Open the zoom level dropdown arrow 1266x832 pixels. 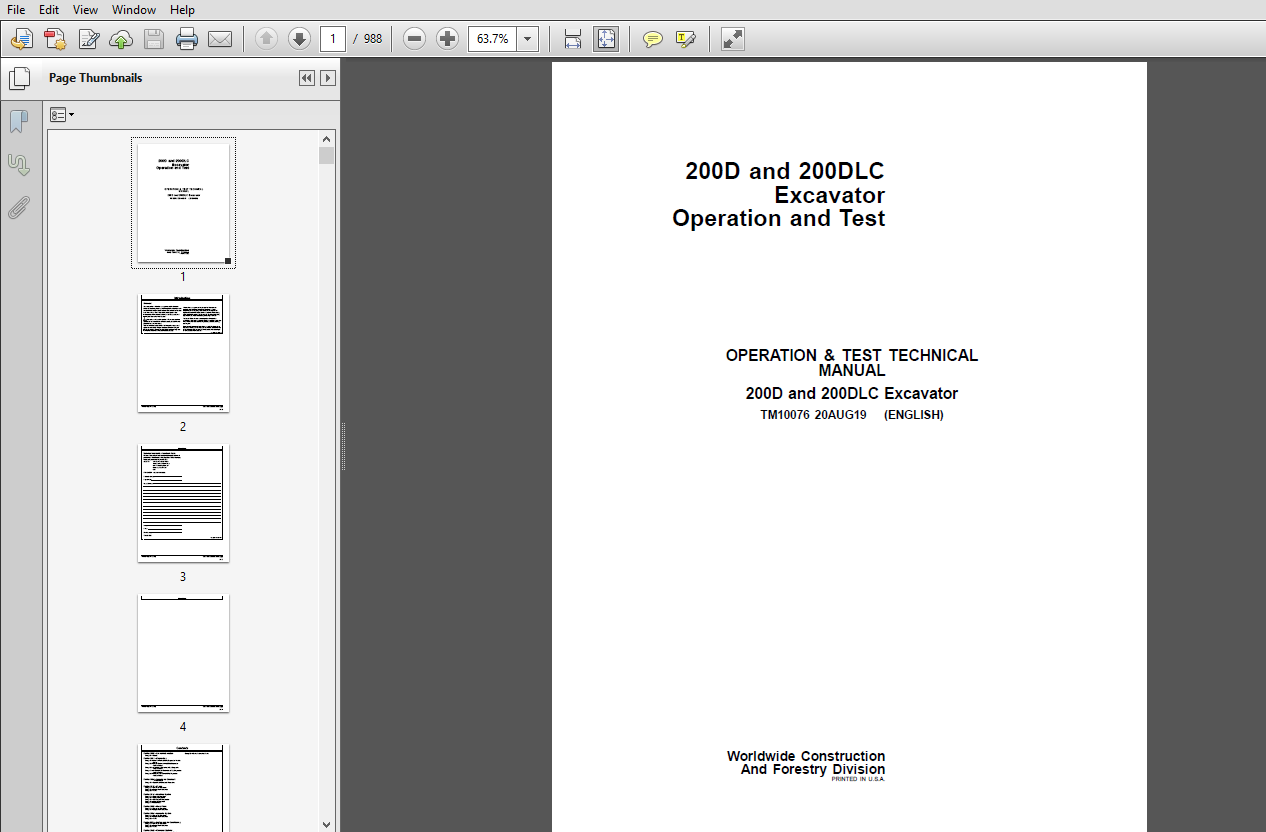point(528,39)
